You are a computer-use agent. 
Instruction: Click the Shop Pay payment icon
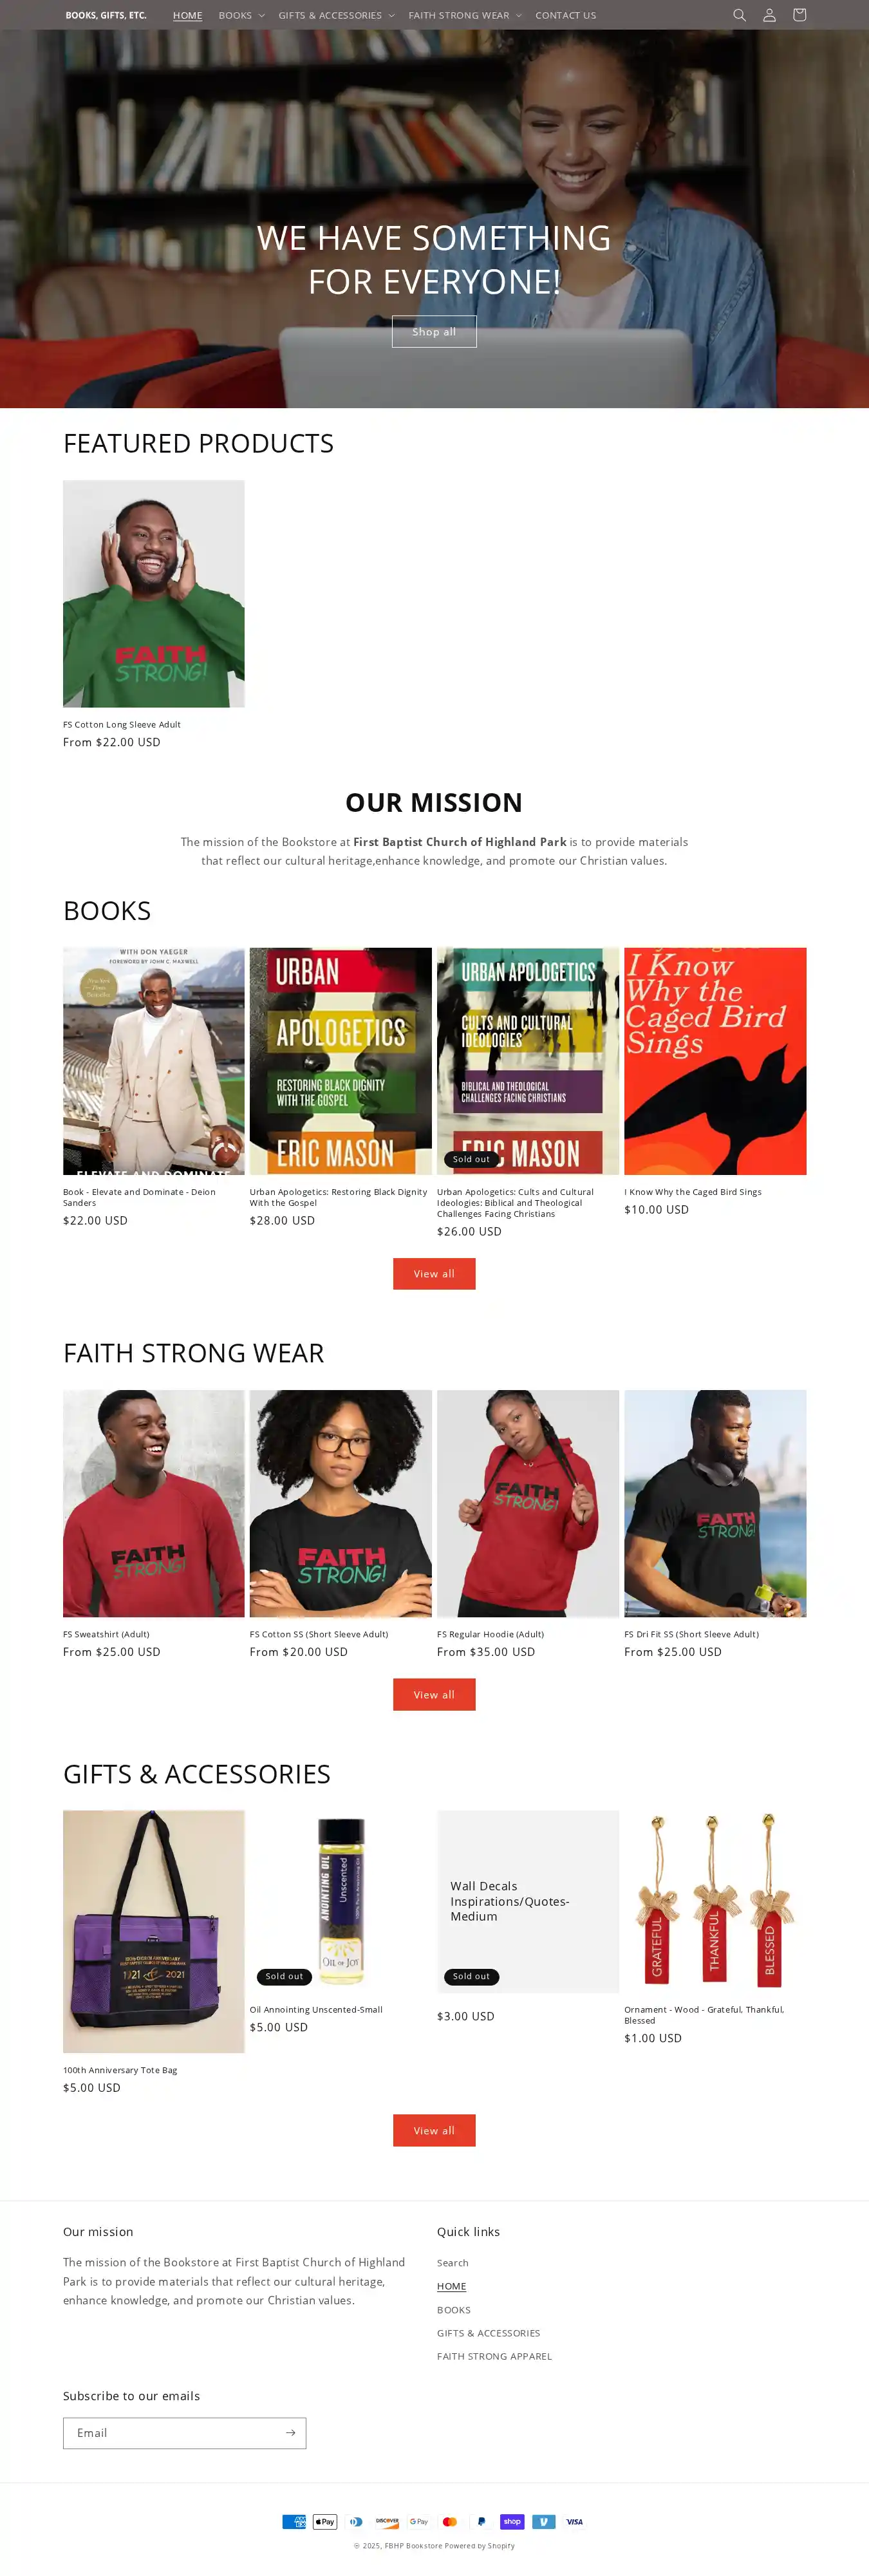(512, 2521)
